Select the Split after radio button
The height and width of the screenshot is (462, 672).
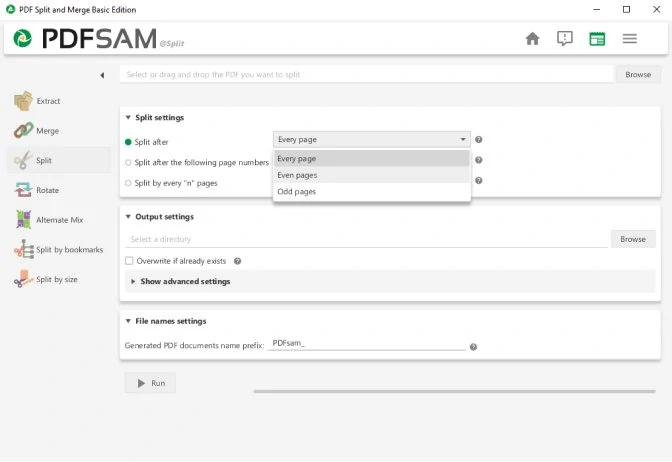pos(128,142)
